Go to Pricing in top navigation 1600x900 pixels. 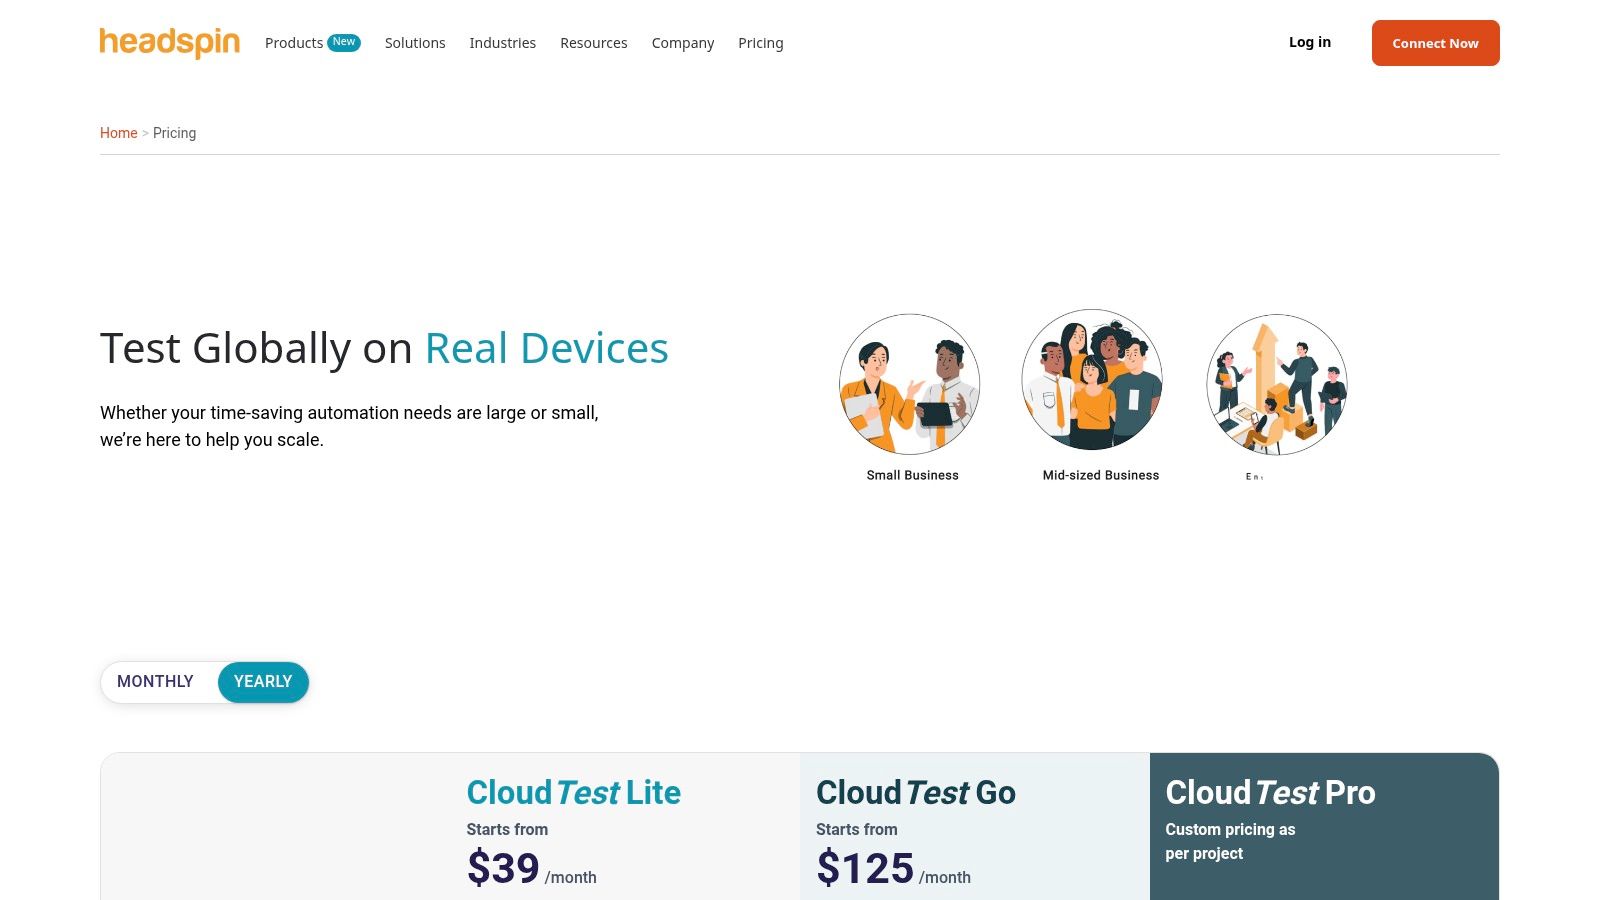(761, 43)
